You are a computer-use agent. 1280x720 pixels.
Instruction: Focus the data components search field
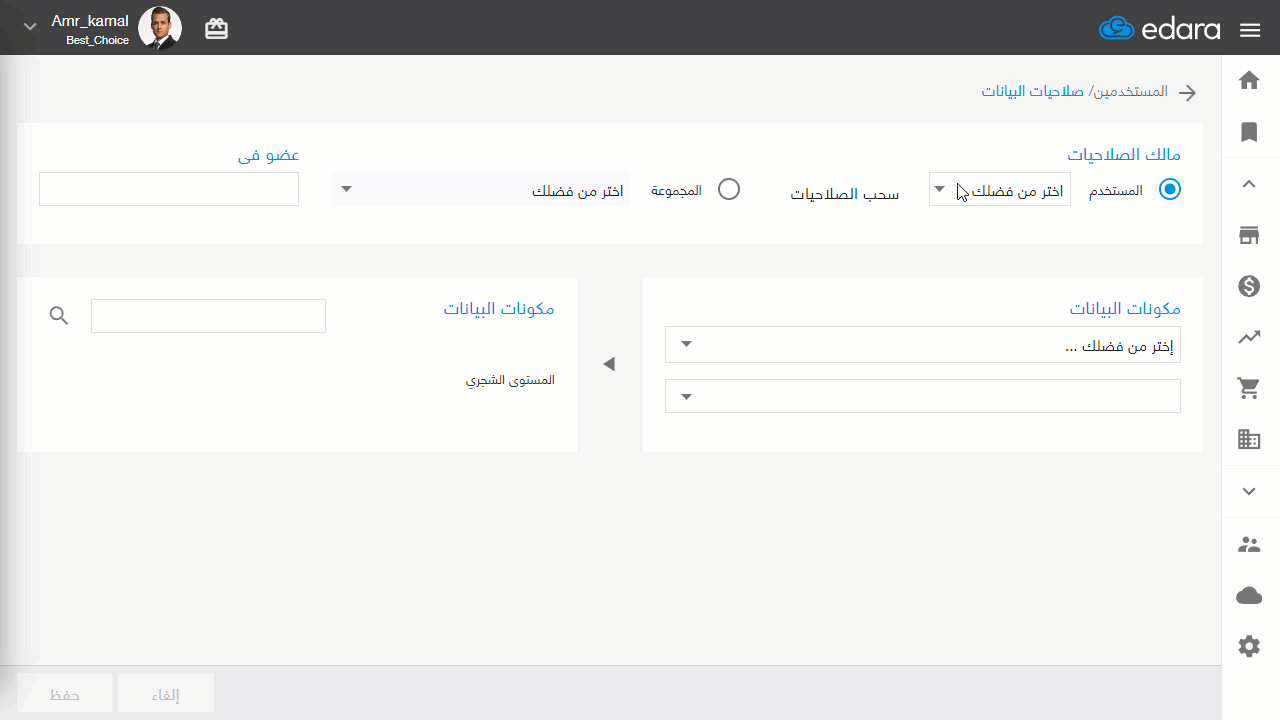click(x=208, y=316)
